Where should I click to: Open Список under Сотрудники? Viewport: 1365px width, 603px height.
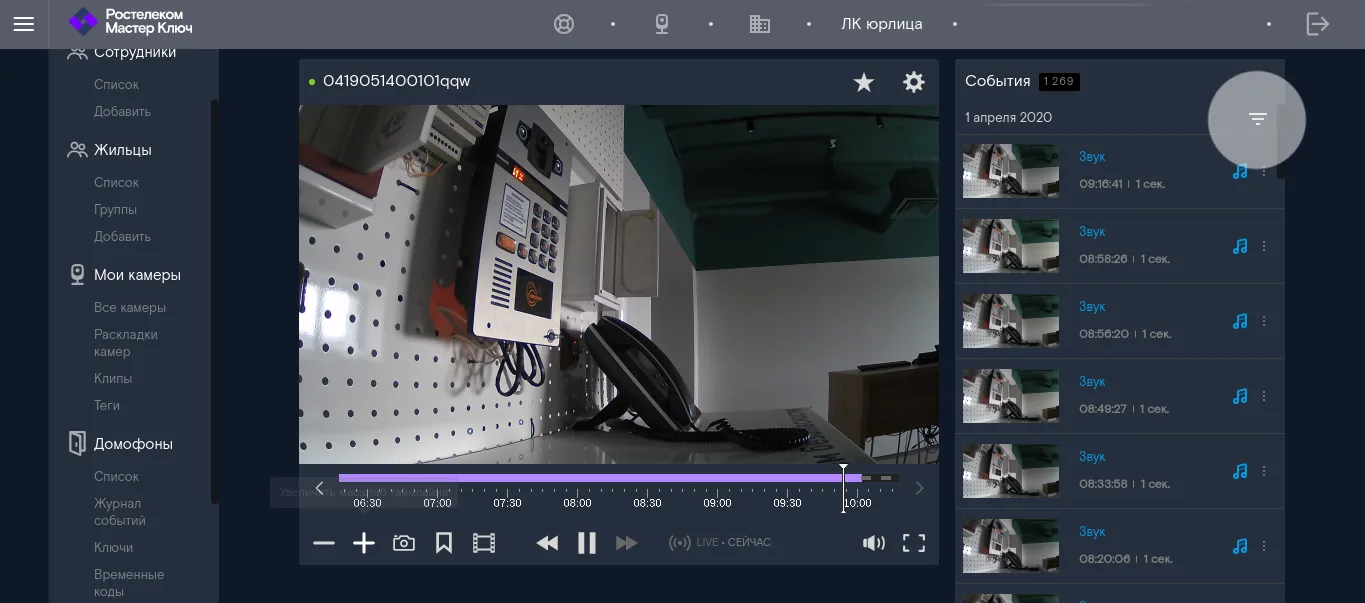[x=116, y=85]
